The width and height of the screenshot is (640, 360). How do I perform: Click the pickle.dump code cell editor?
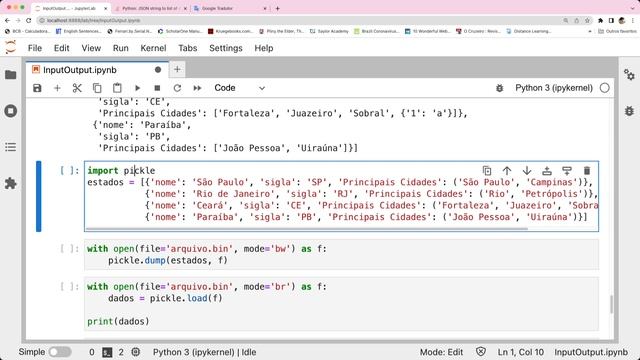point(341,255)
